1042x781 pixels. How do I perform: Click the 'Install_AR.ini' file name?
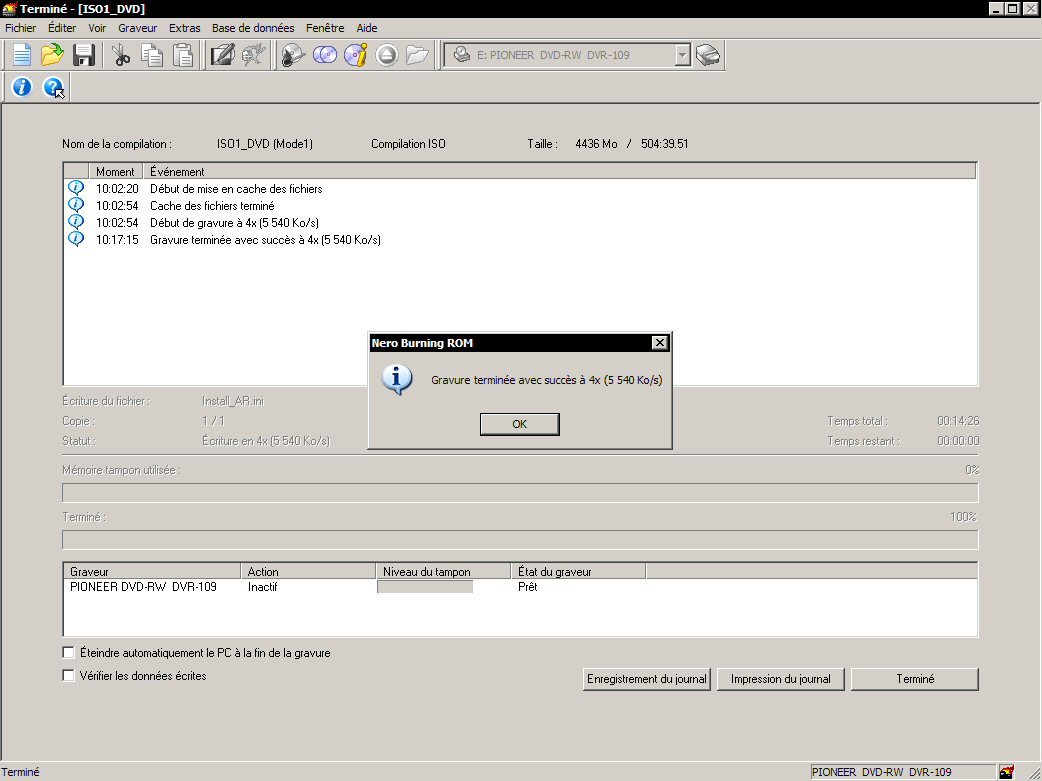[x=233, y=401]
